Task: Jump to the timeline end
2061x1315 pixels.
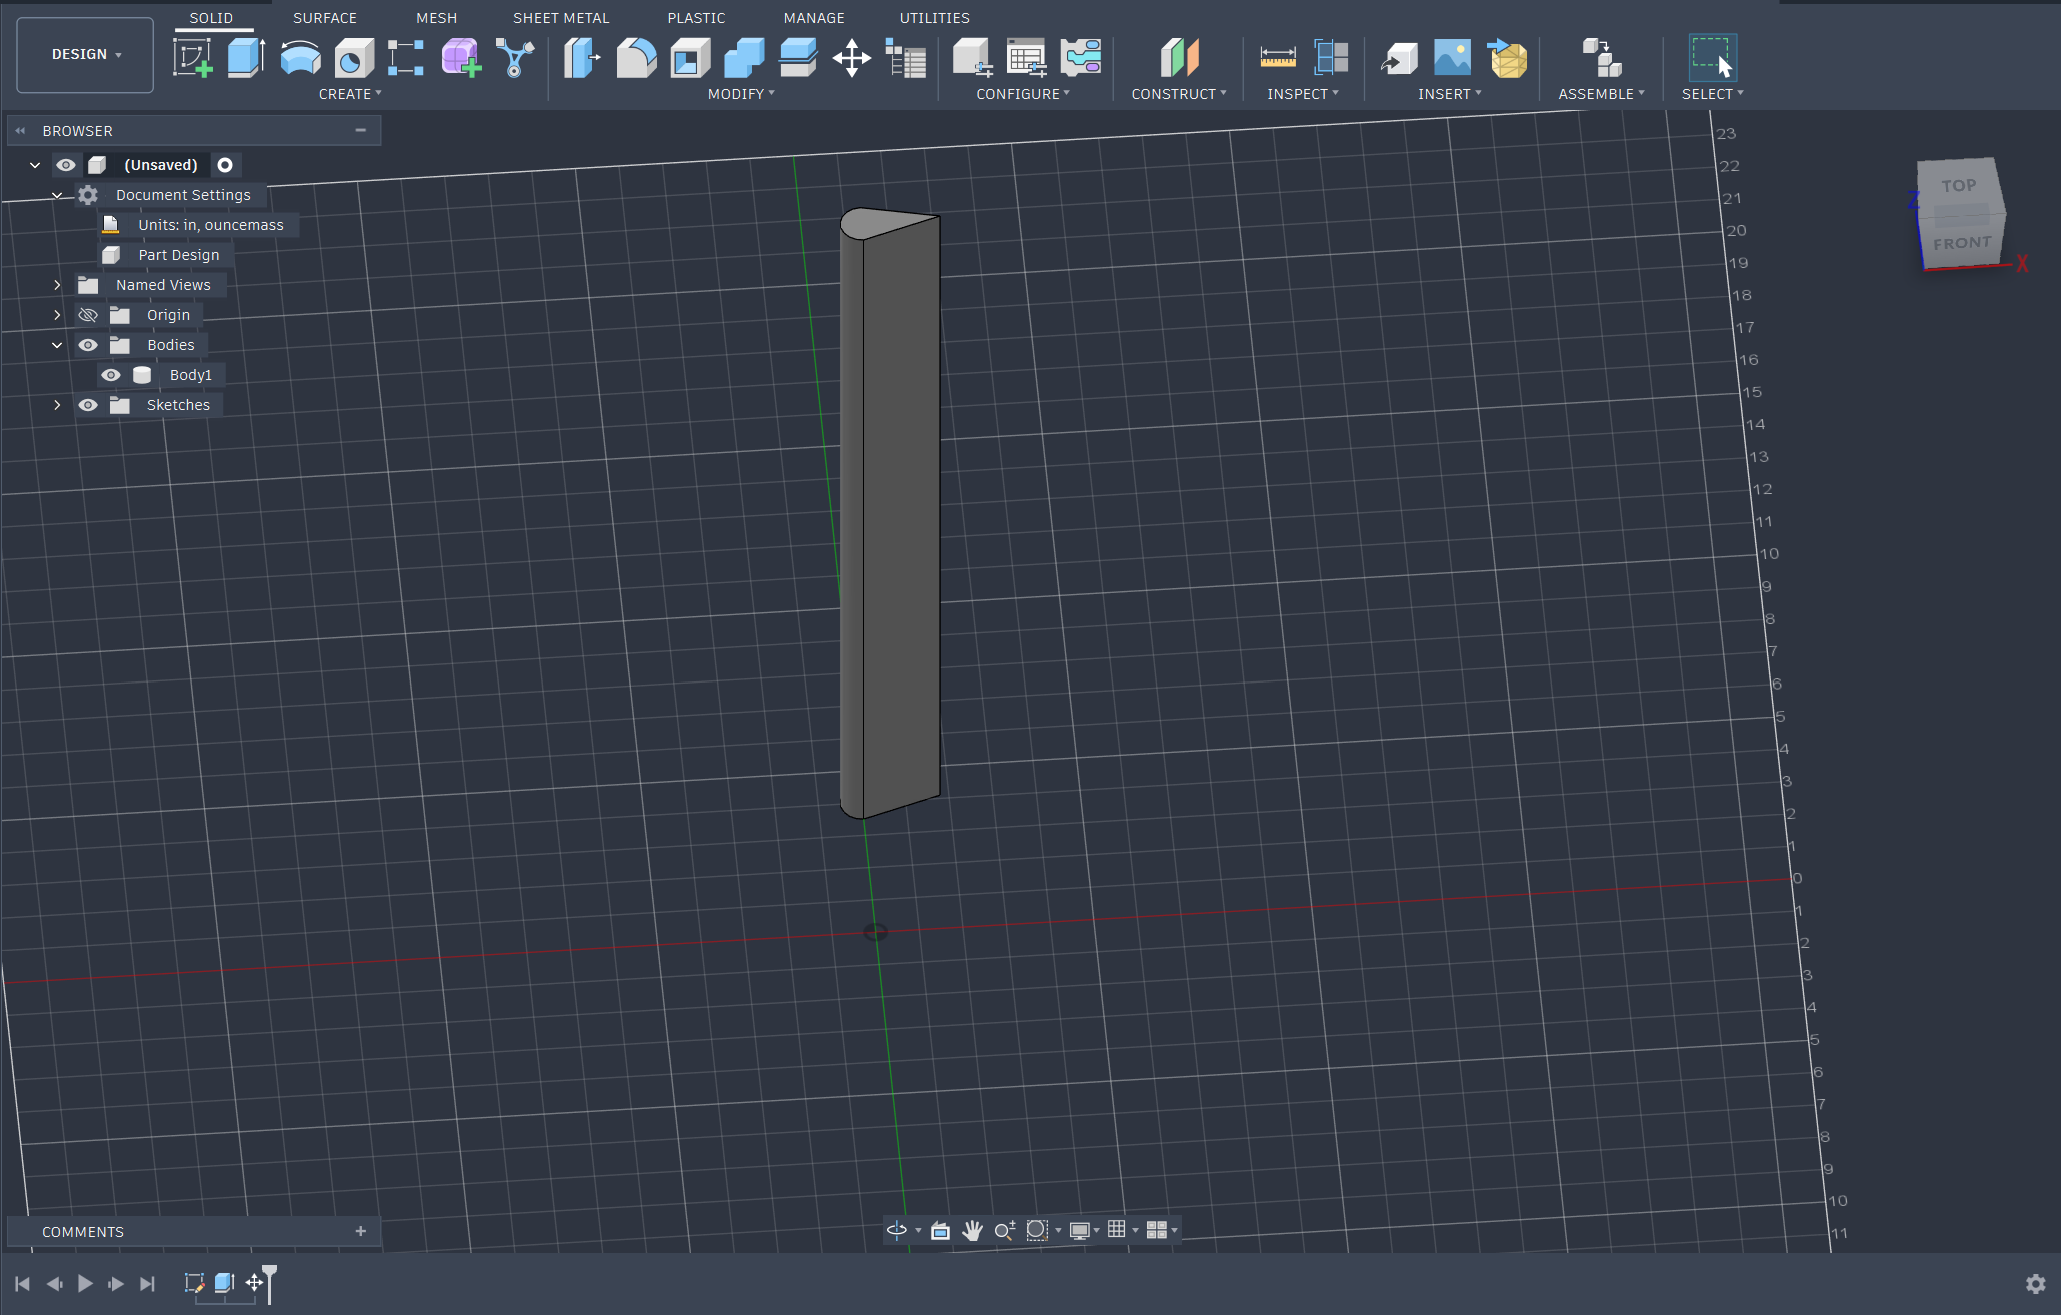Action: [x=148, y=1283]
